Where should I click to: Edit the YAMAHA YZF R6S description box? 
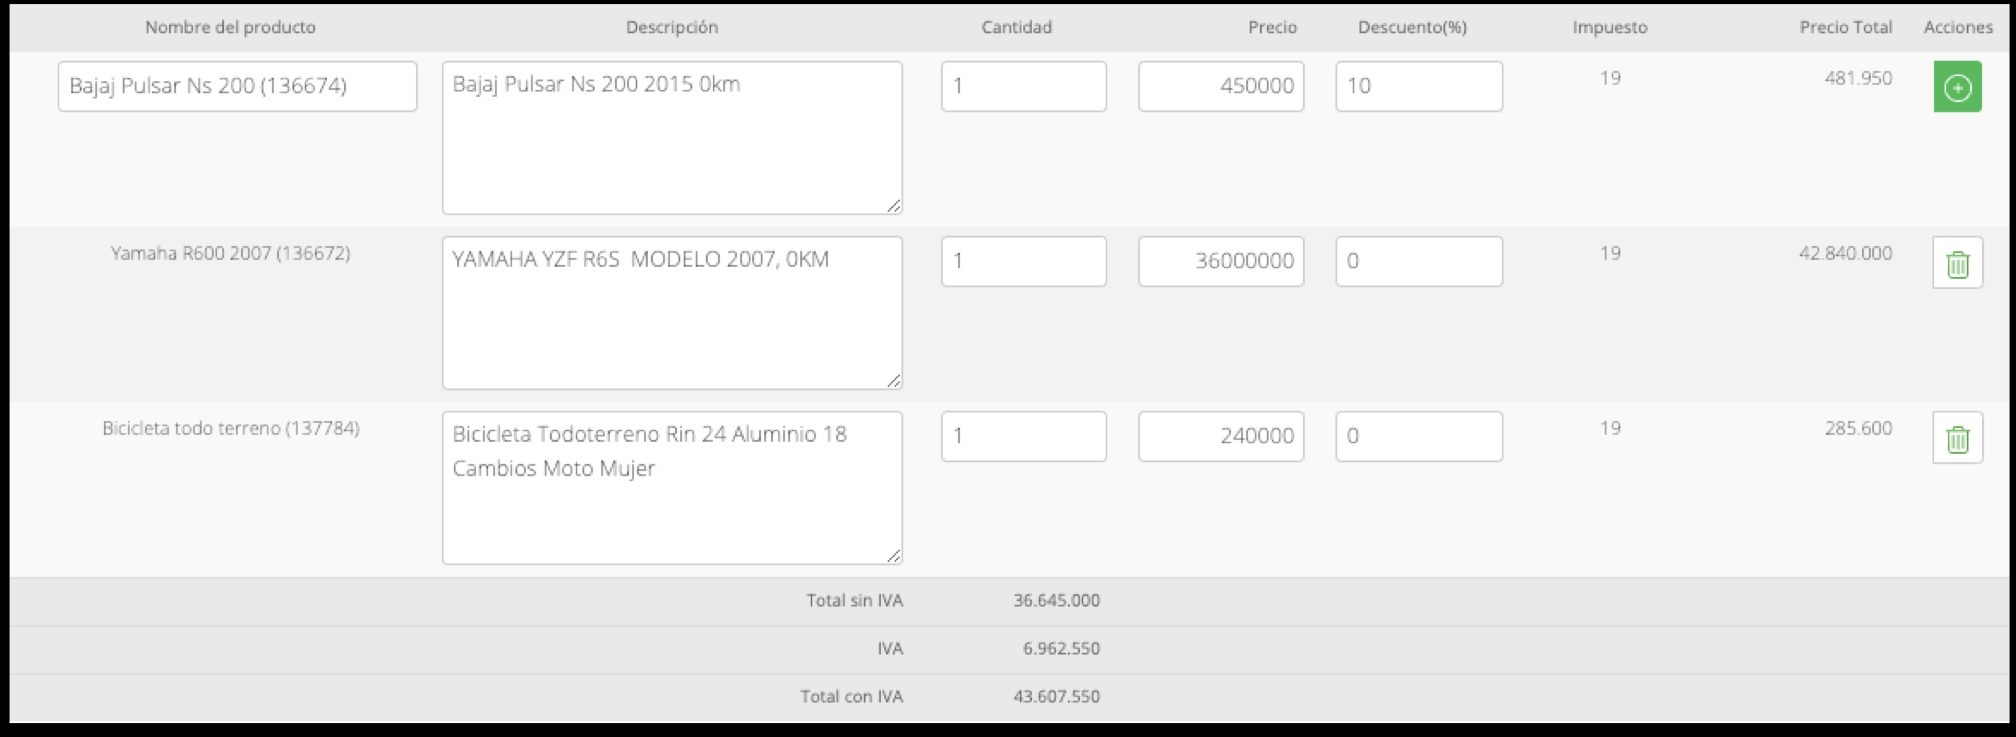point(672,313)
